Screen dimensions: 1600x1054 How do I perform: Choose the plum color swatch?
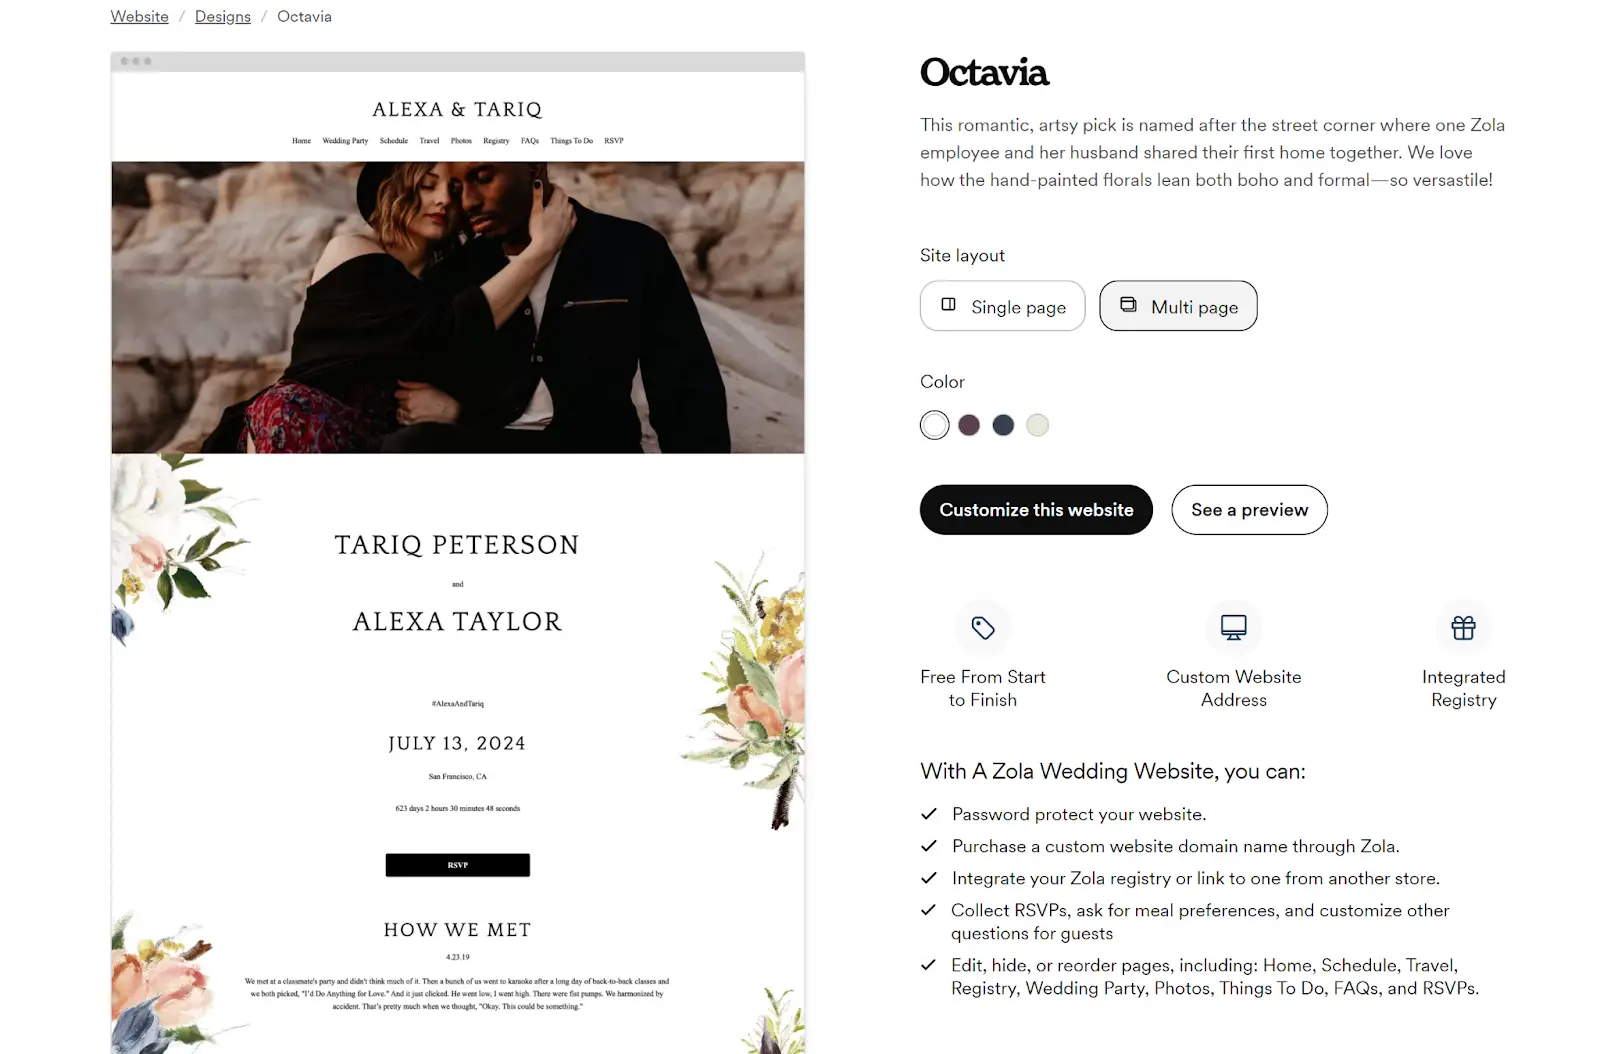pos(969,425)
